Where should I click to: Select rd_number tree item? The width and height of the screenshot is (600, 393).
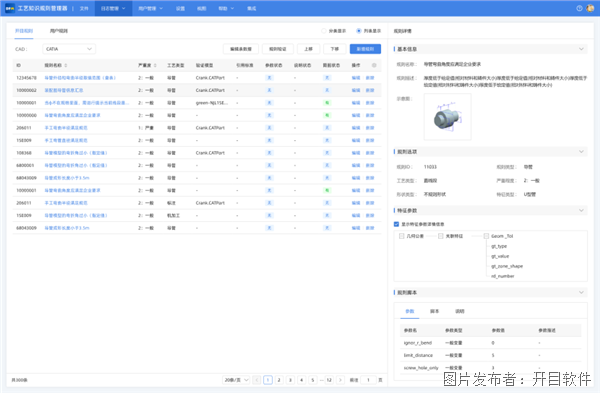tap(503, 276)
